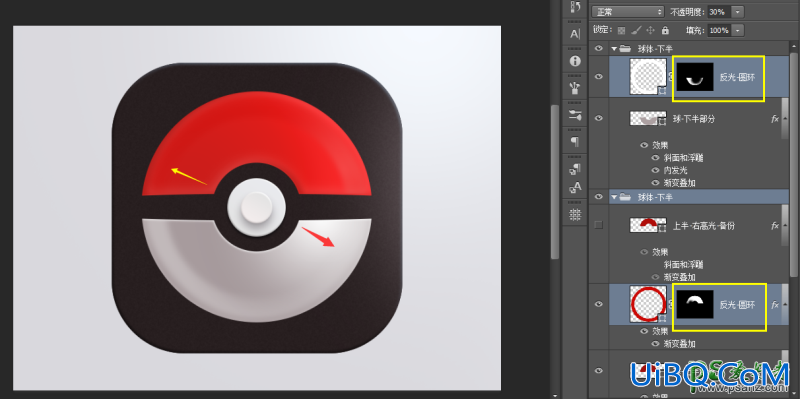Open the 不透明度 opacity slider arrow

coord(737,11)
